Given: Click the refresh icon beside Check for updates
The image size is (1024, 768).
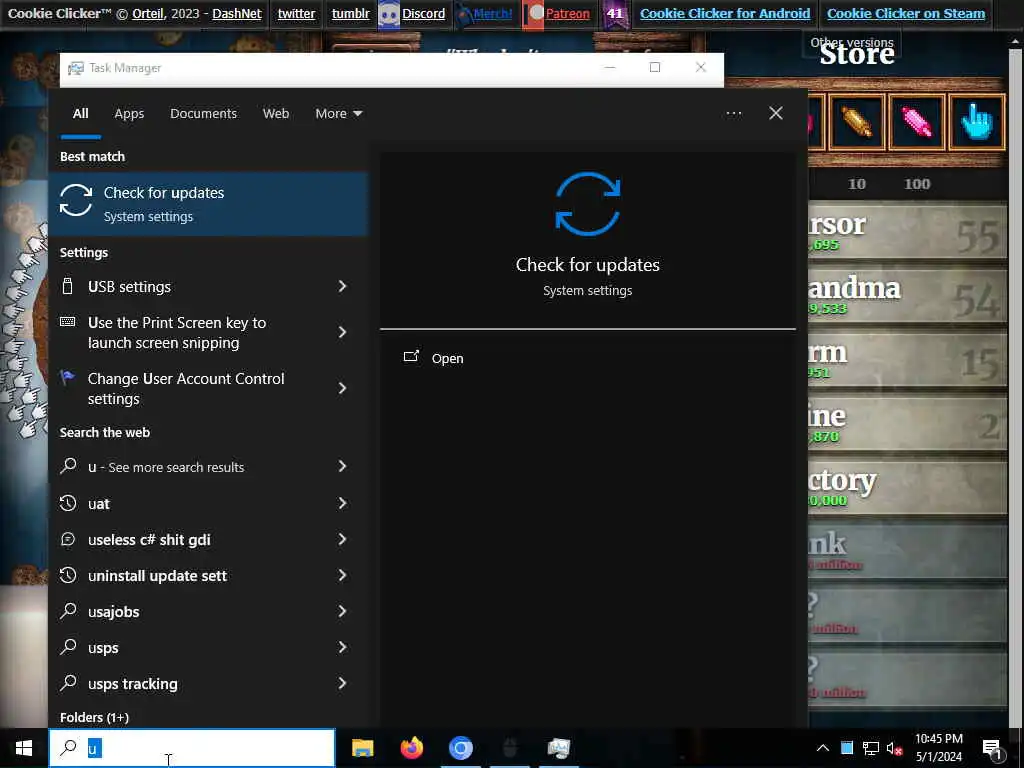Looking at the screenshot, I should point(76,200).
